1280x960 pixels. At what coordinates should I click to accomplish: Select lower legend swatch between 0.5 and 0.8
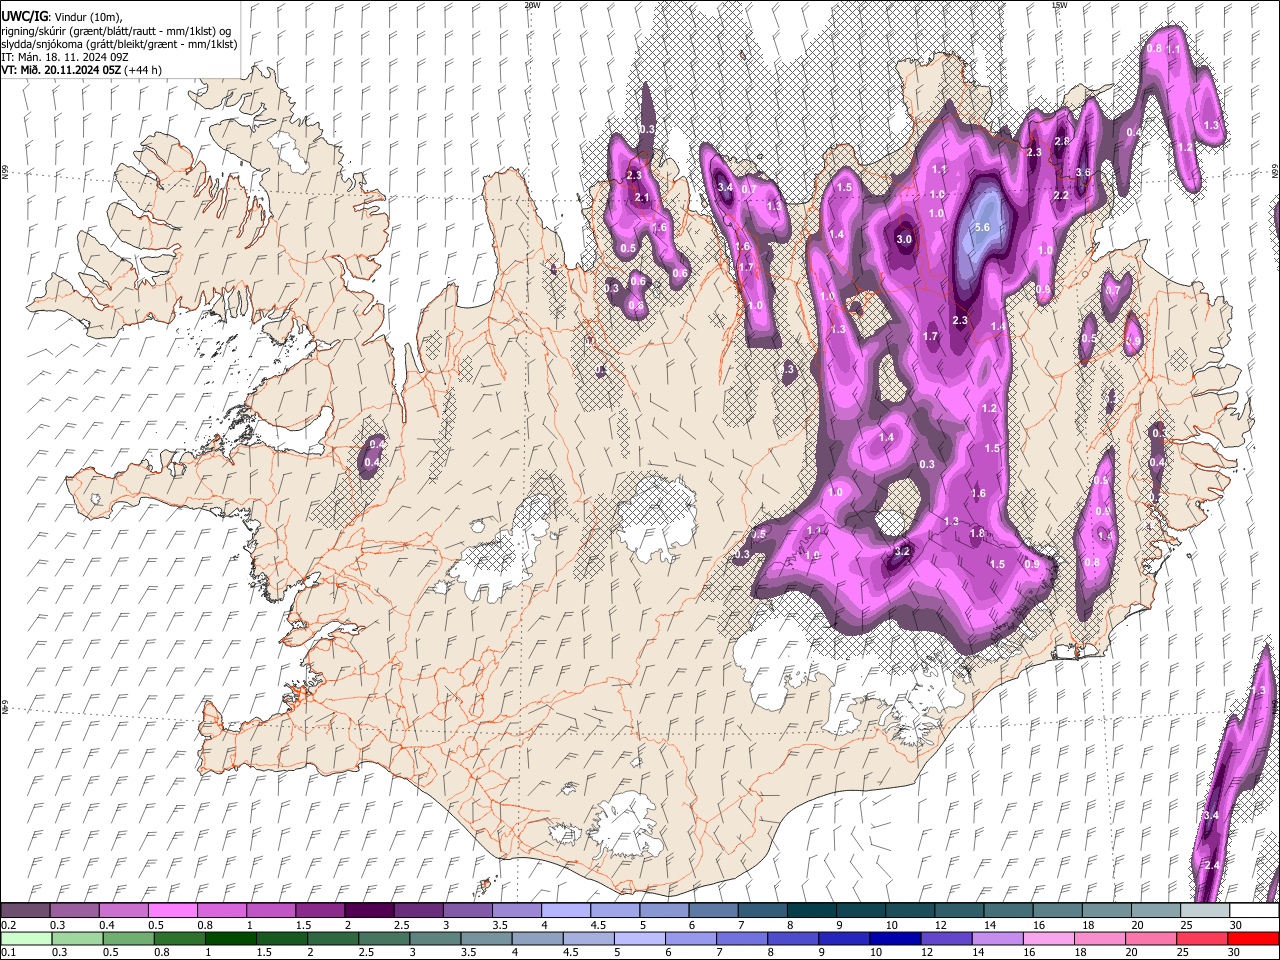pyautogui.click(x=128, y=938)
